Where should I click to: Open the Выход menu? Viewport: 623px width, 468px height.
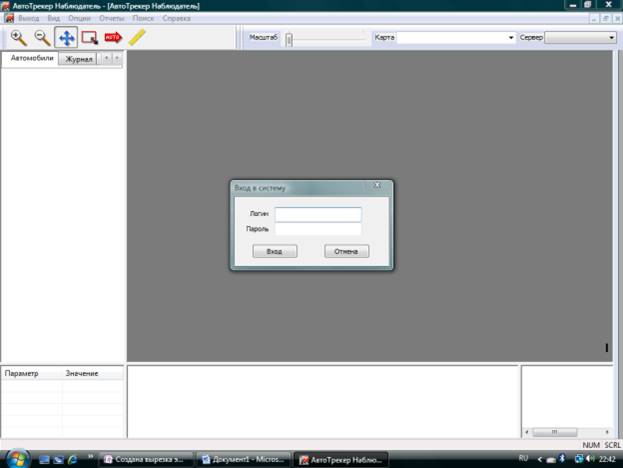click(x=29, y=18)
